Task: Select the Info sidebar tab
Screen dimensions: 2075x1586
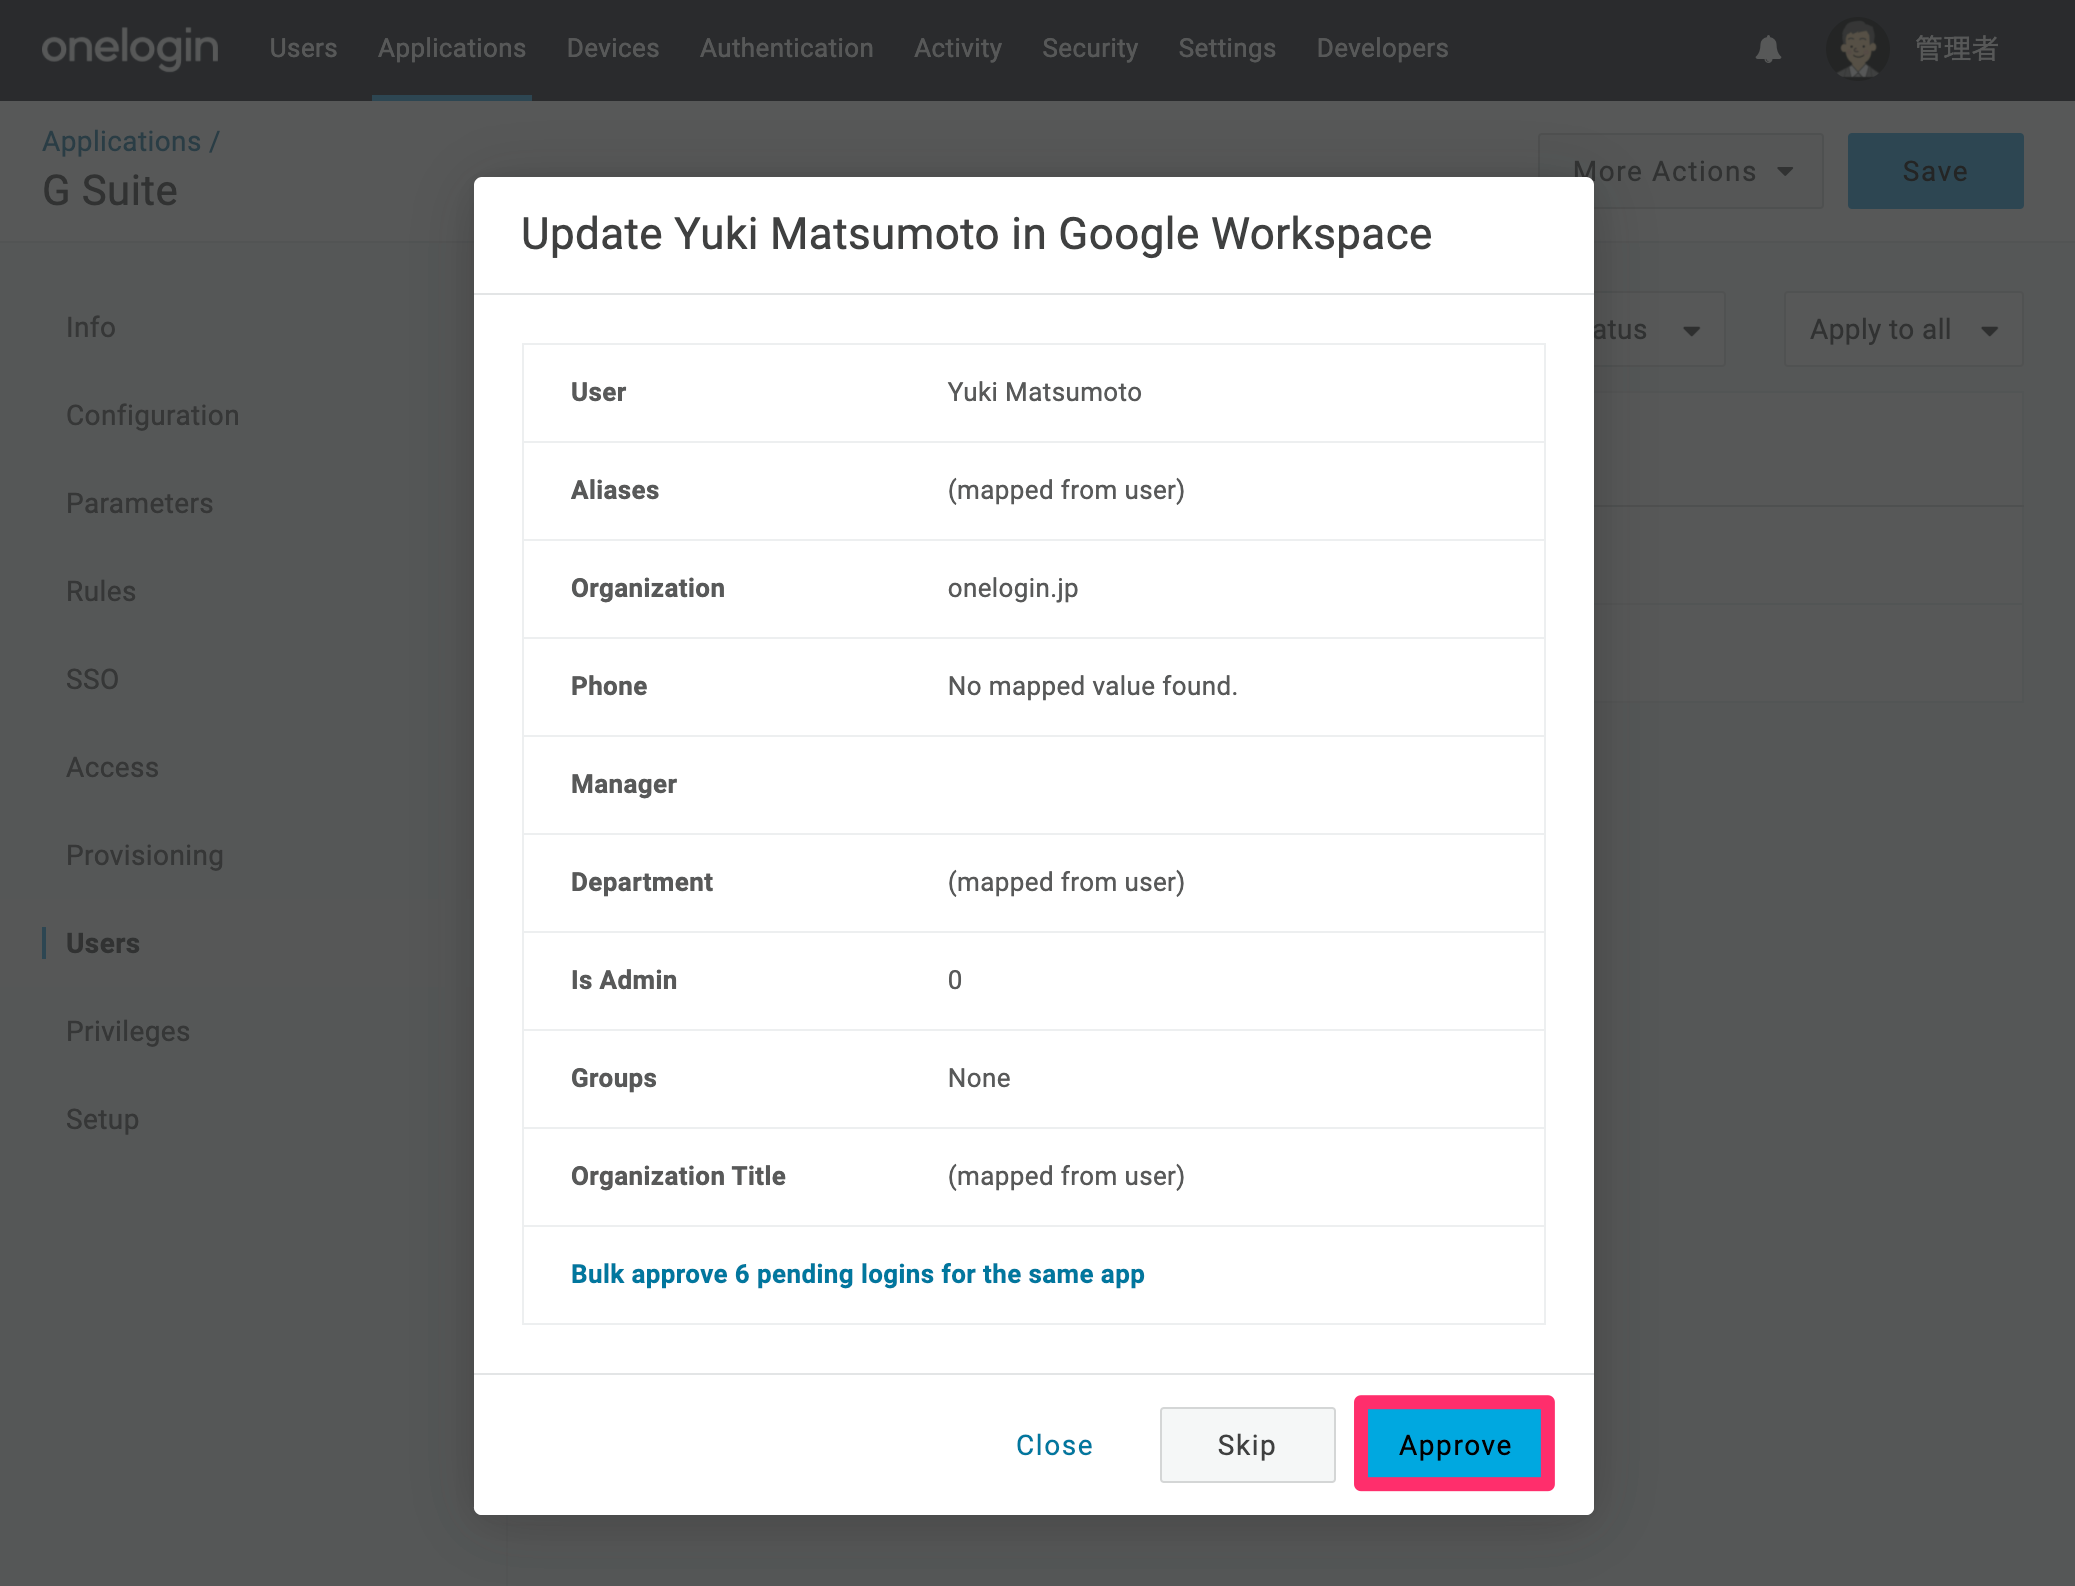Action: (x=91, y=327)
